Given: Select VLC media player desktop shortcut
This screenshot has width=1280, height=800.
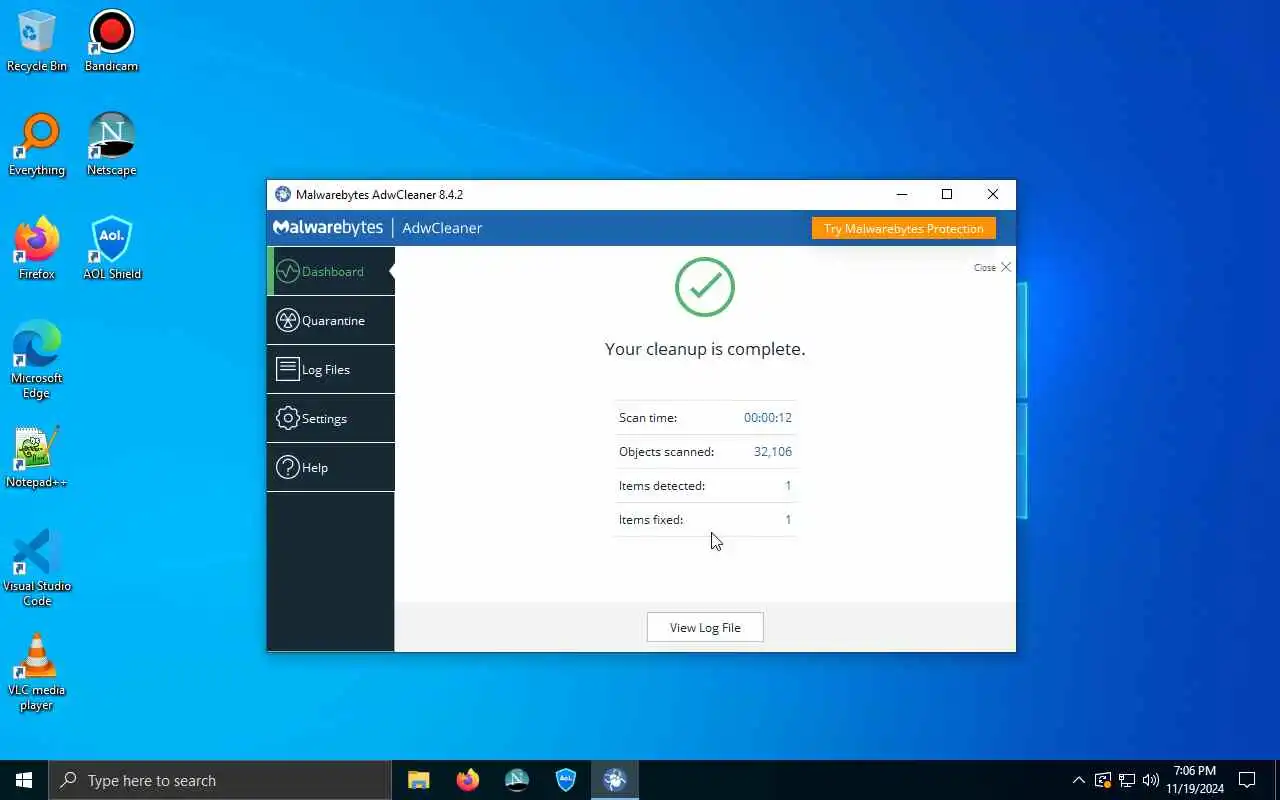Looking at the screenshot, I should pos(37,672).
